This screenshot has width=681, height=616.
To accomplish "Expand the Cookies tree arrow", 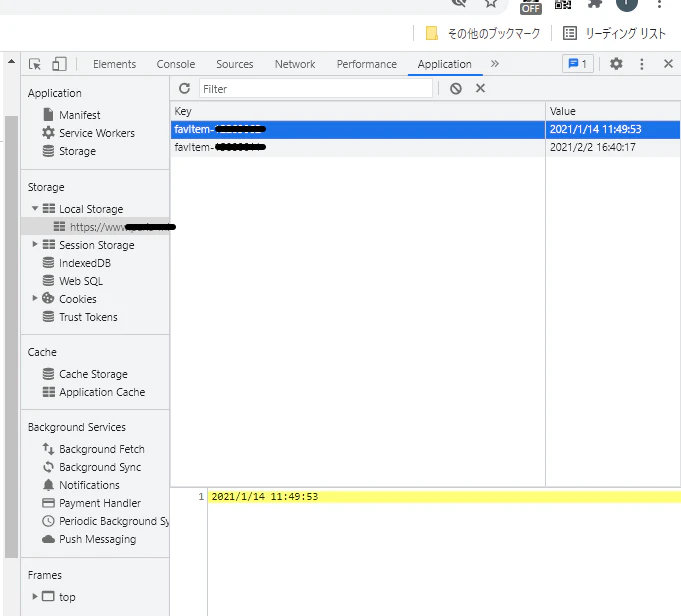I will point(35,298).
